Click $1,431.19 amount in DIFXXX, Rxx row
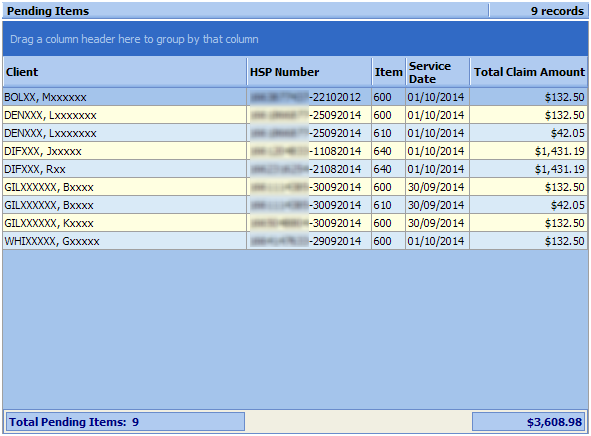The height and width of the screenshot is (436, 591). [528, 169]
